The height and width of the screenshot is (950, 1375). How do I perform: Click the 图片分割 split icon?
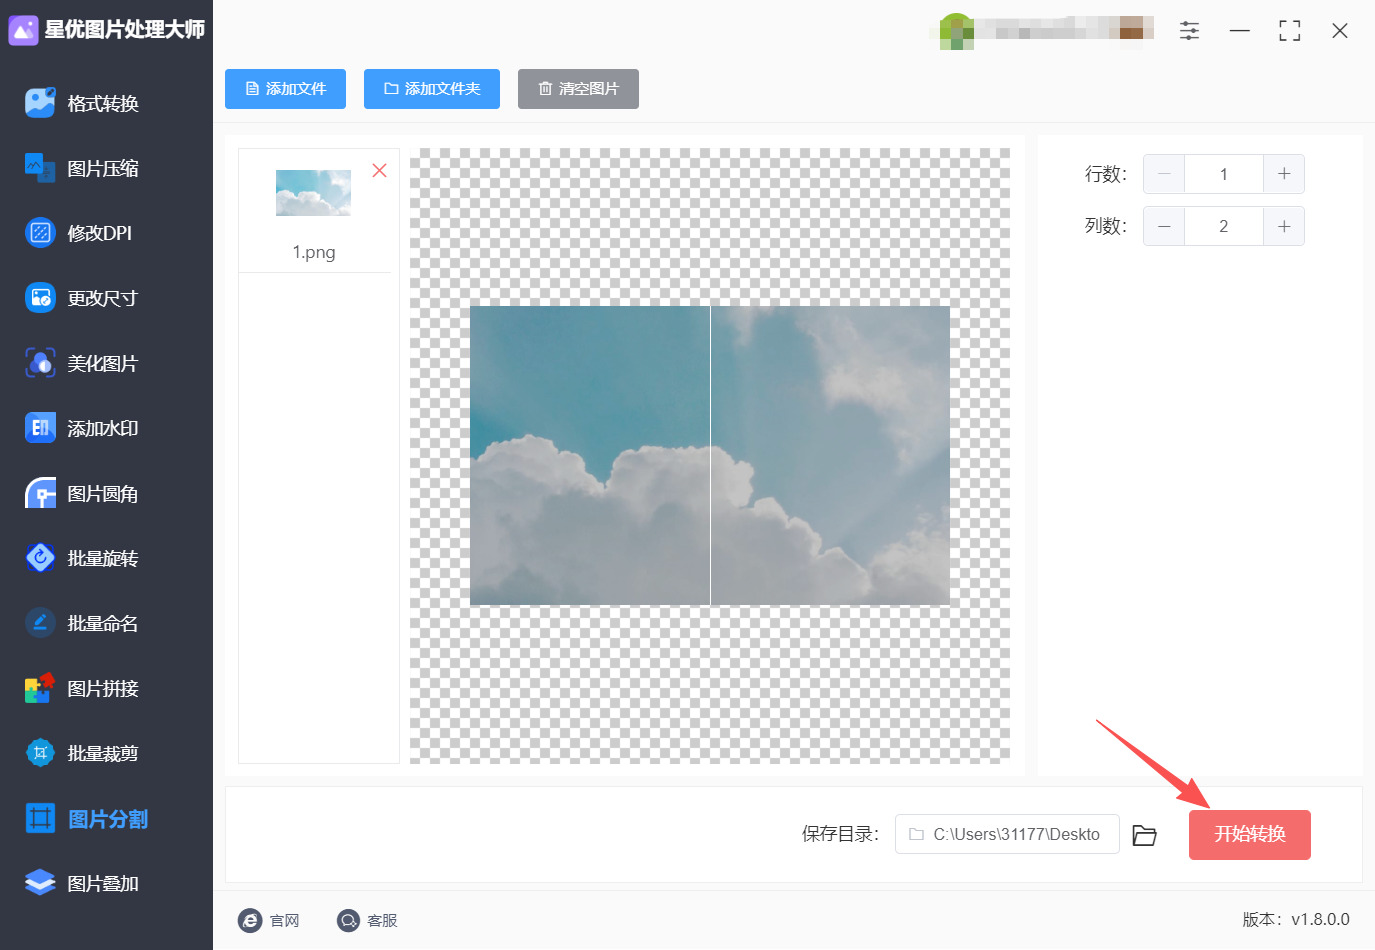[40, 819]
